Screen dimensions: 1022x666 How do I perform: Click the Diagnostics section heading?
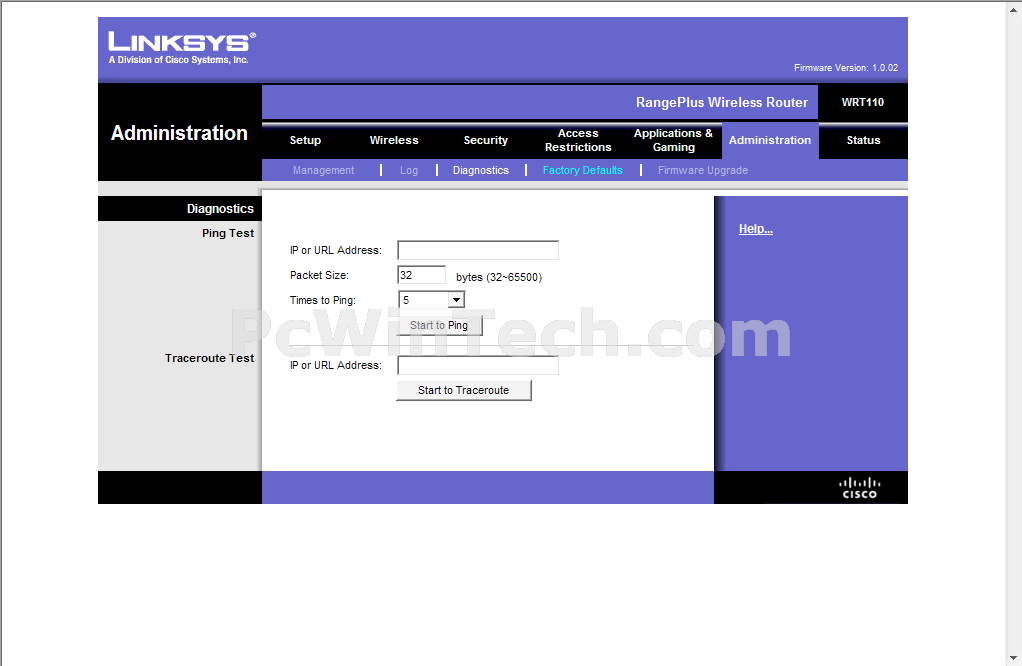(x=220, y=209)
